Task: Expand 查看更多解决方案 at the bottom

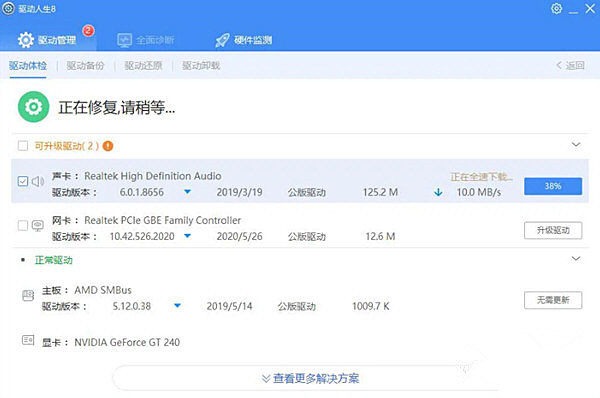Action: point(310,378)
